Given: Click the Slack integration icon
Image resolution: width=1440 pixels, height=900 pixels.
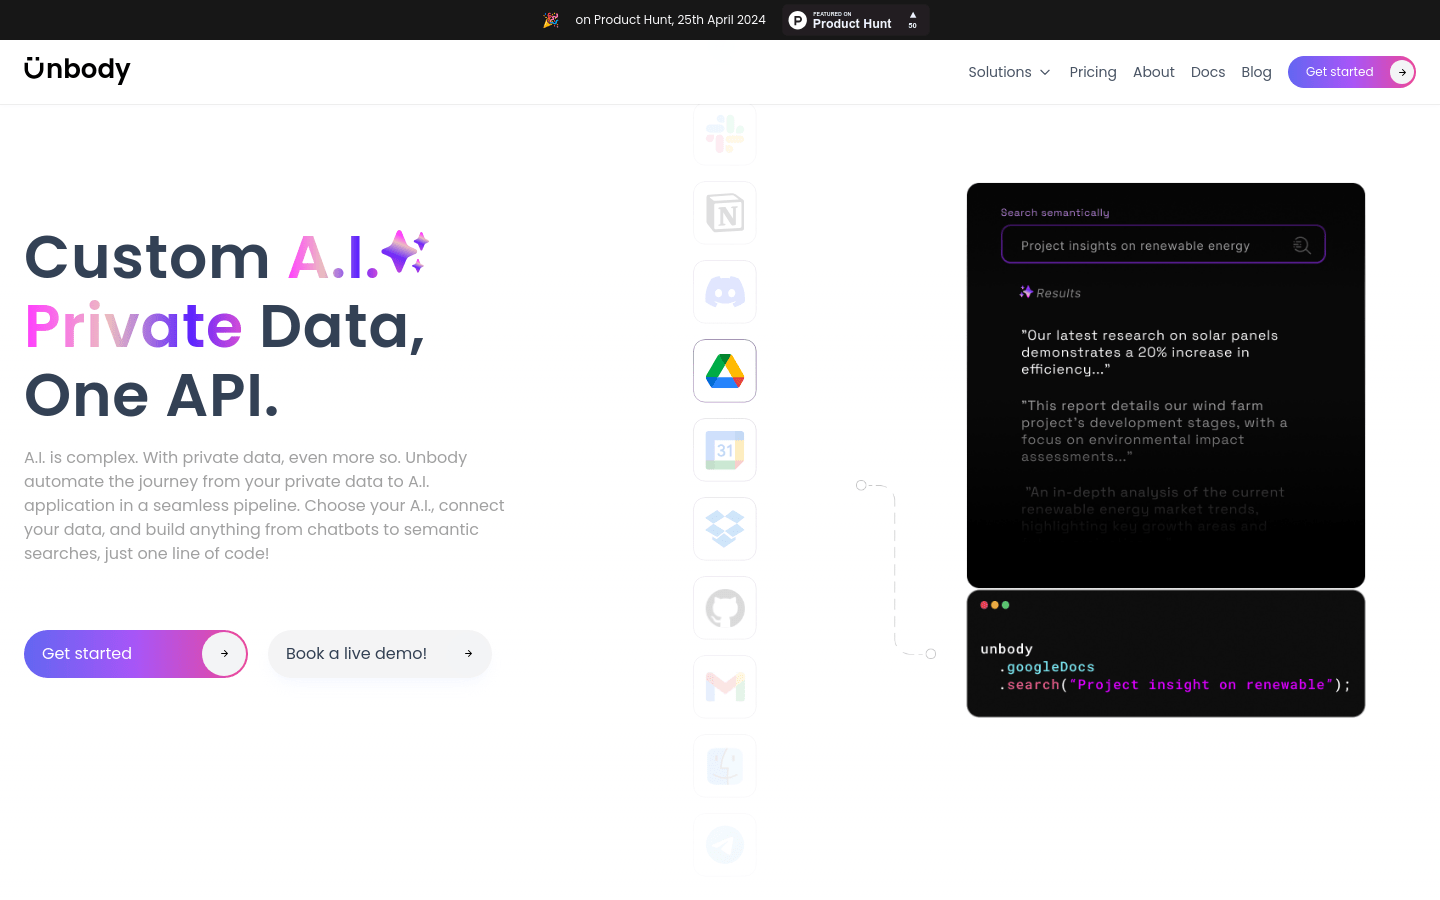Looking at the screenshot, I should point(725,134).
